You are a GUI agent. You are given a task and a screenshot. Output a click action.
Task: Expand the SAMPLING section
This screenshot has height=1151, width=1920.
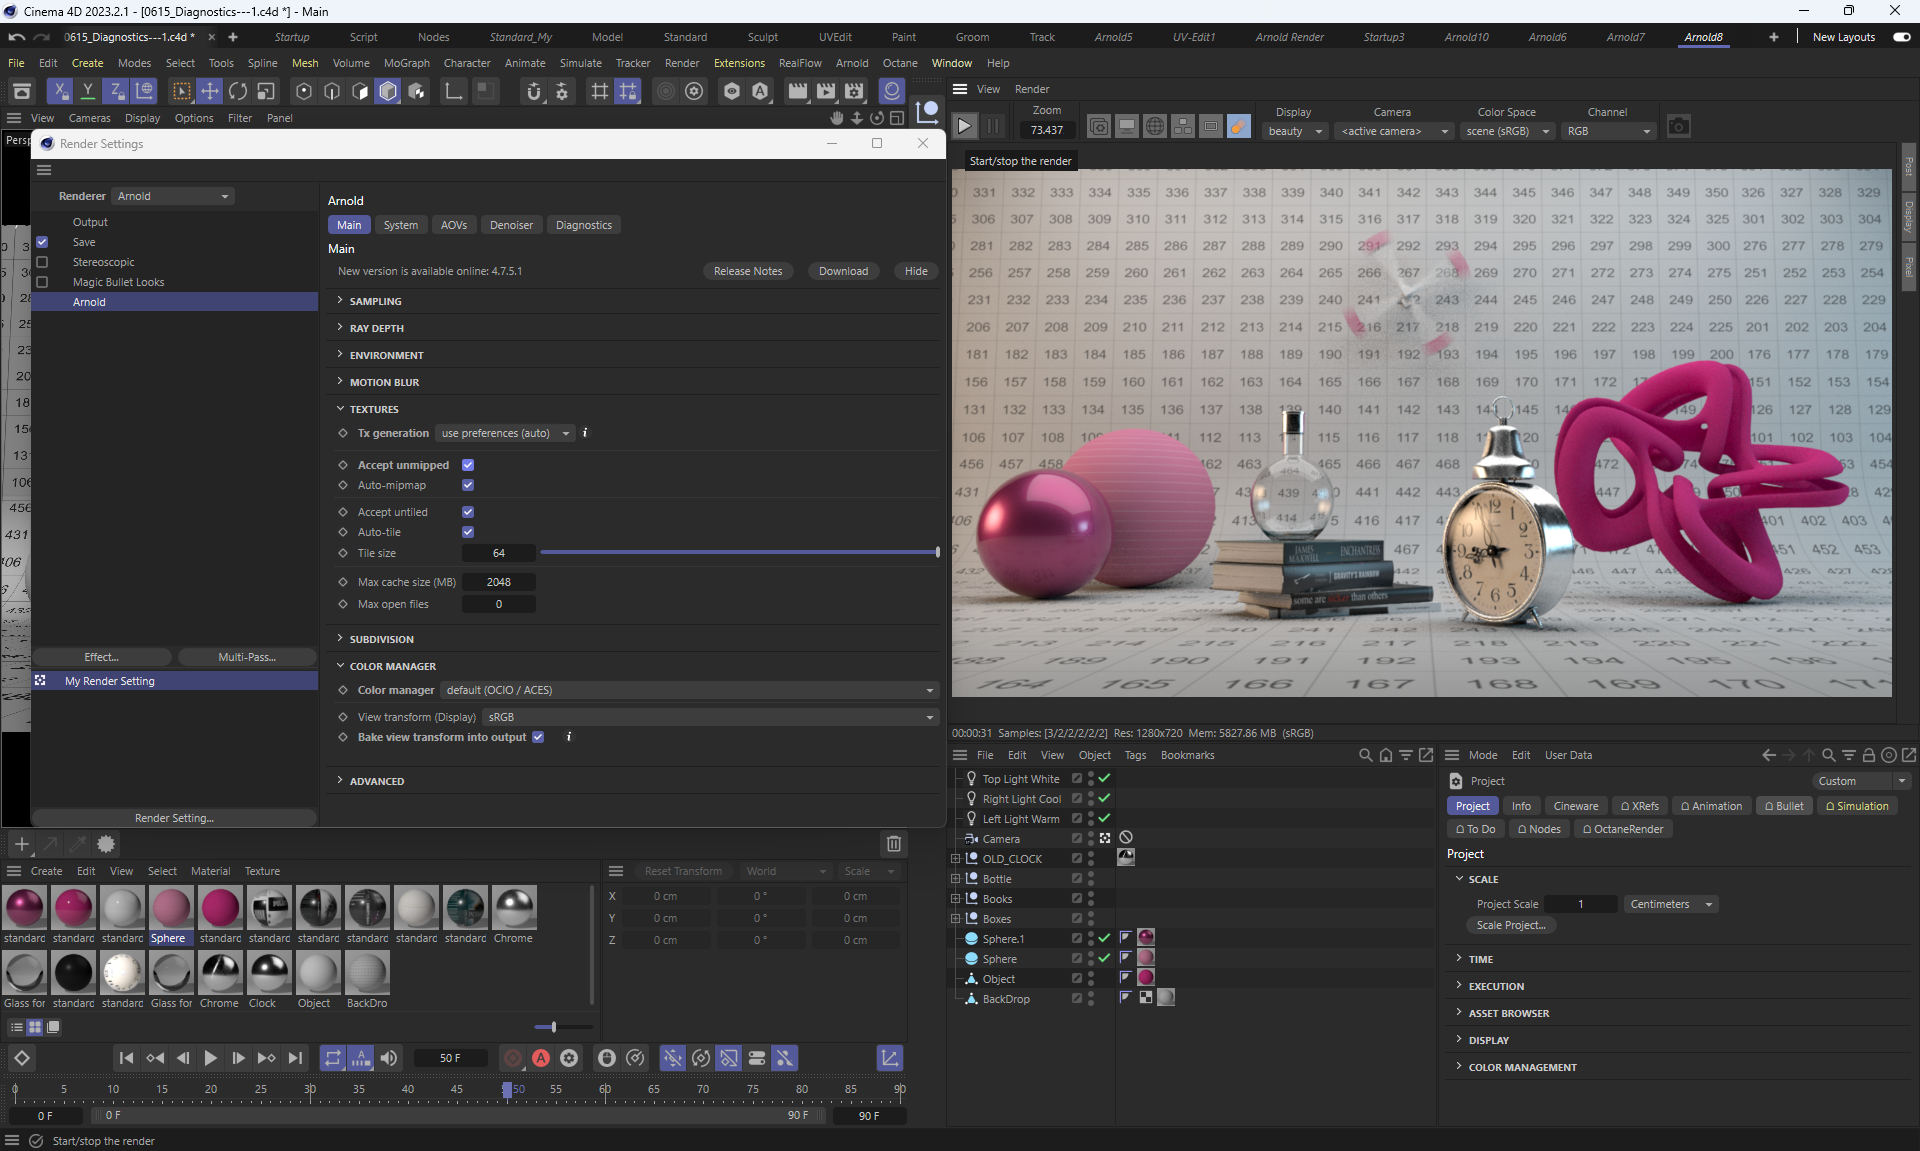(x=375, y=301)
